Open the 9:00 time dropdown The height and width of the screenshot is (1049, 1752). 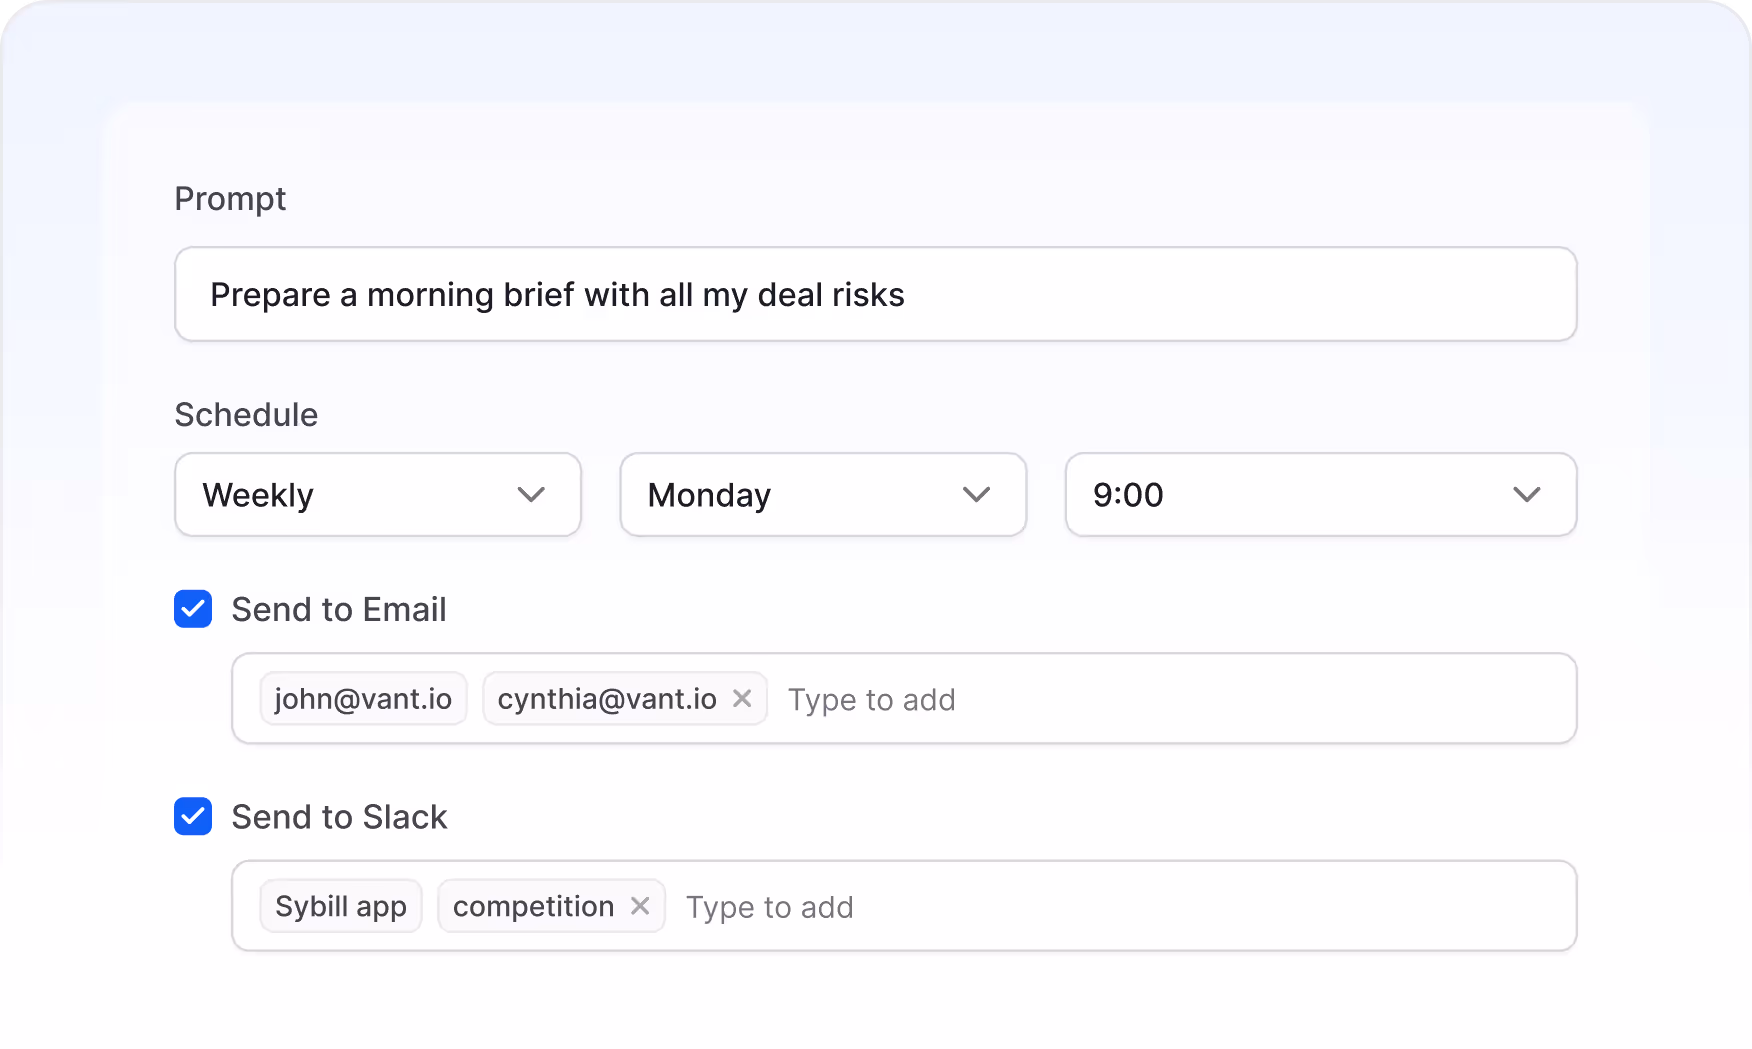[x=1321, y=494]
